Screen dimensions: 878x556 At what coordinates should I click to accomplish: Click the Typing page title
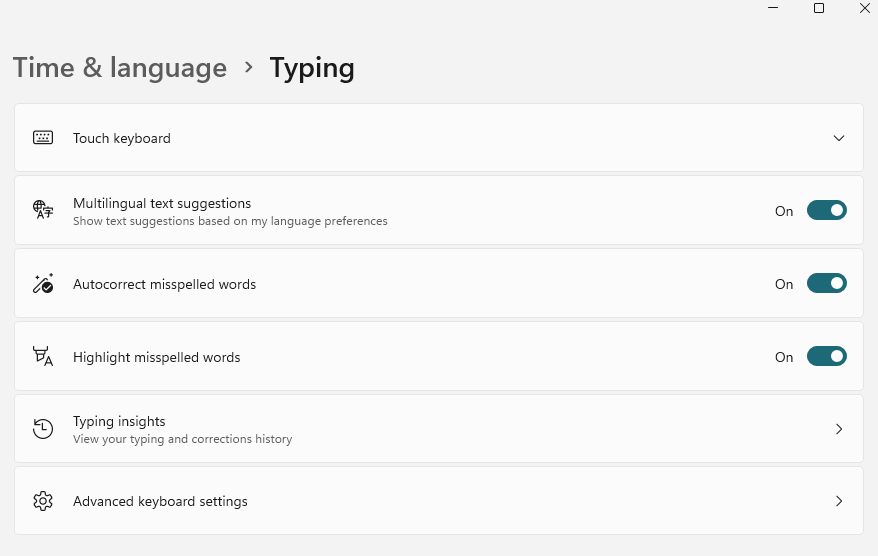click(x=312, y=69)
